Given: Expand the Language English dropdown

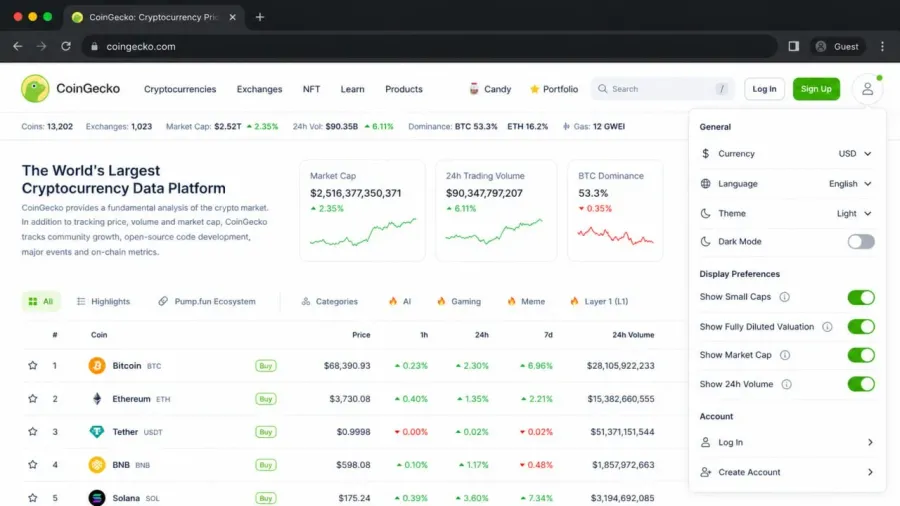Looking at the screenshot, I should click(850, 184).
